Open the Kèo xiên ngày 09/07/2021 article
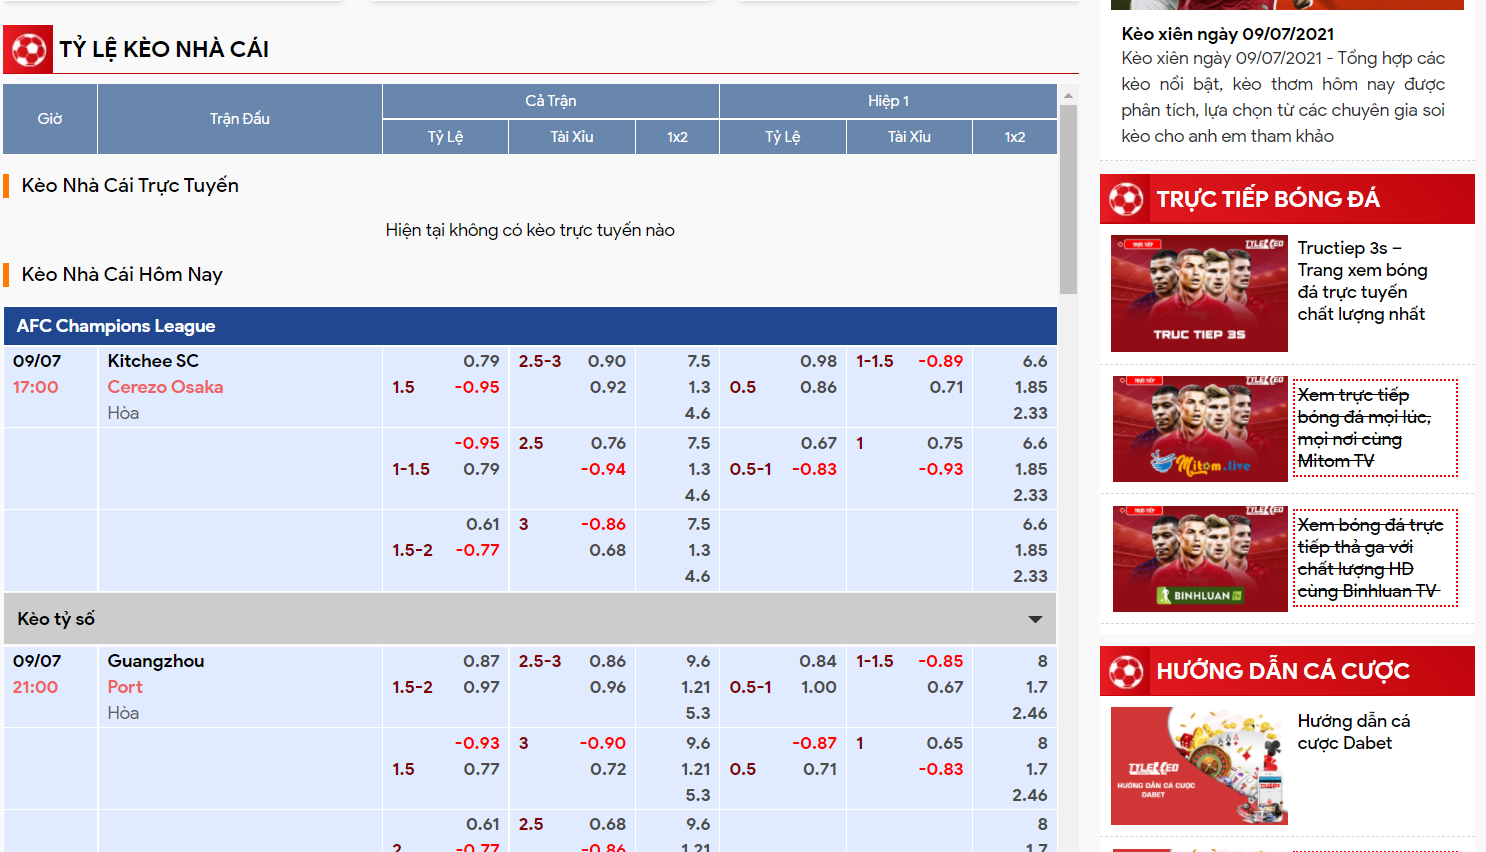Image resolution: width=1486 pixels, height=852 pixels. [1227, 34]
